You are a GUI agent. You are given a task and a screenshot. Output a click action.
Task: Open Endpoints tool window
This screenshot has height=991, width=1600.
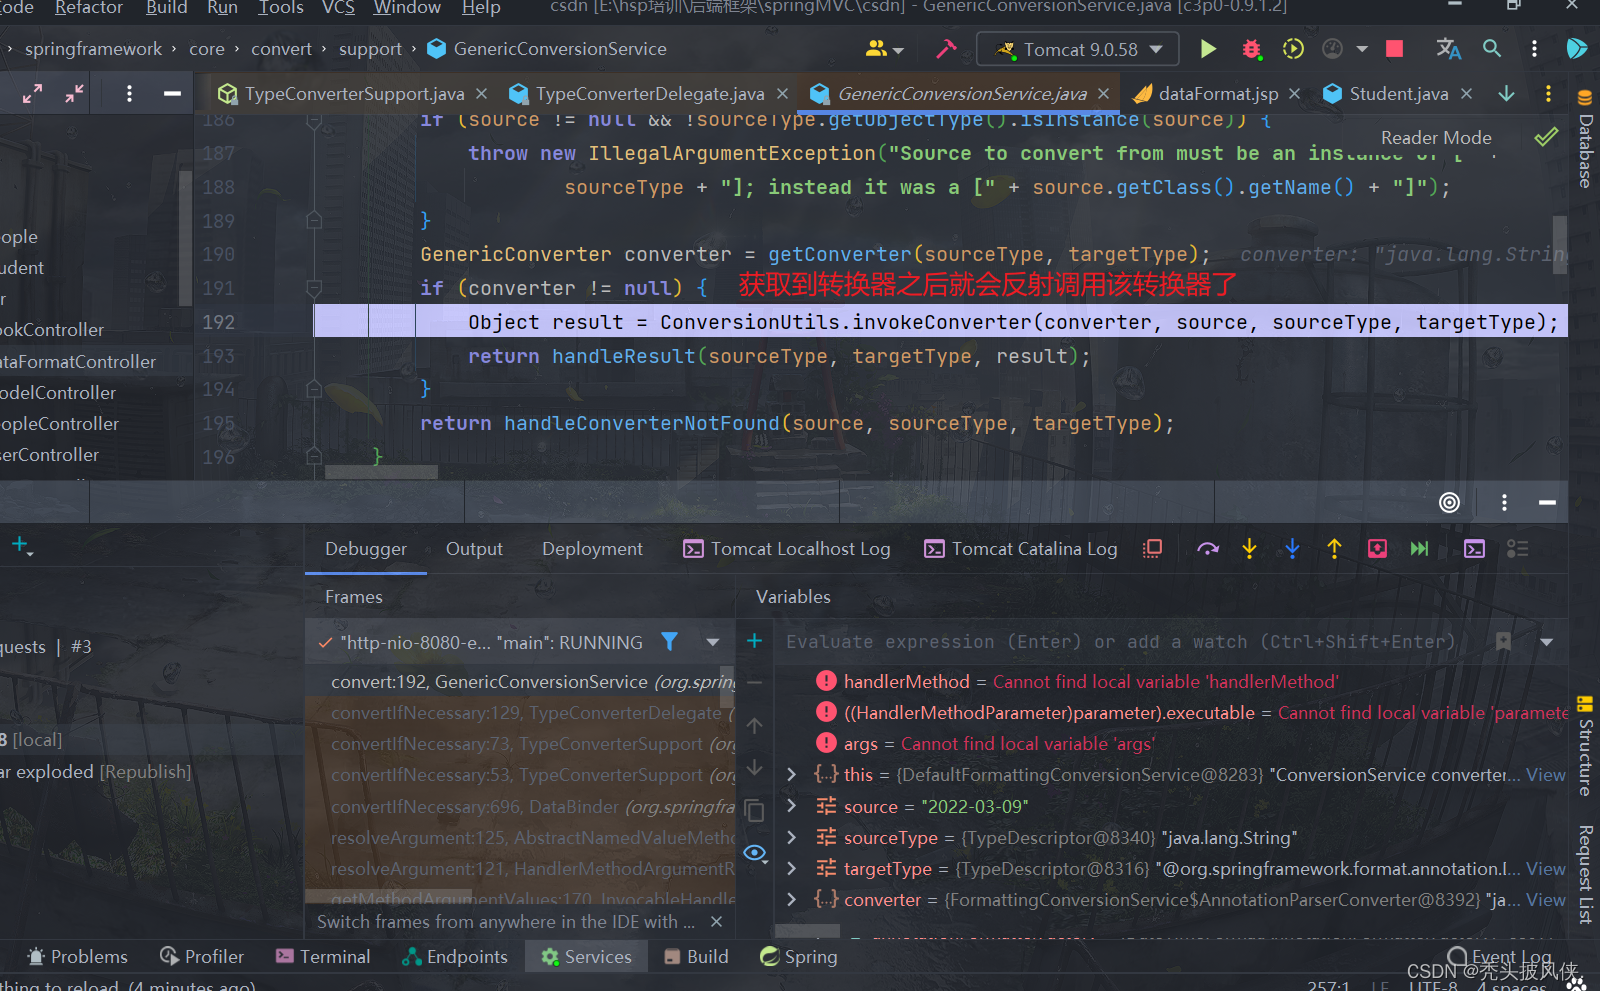tap(455, 957)
